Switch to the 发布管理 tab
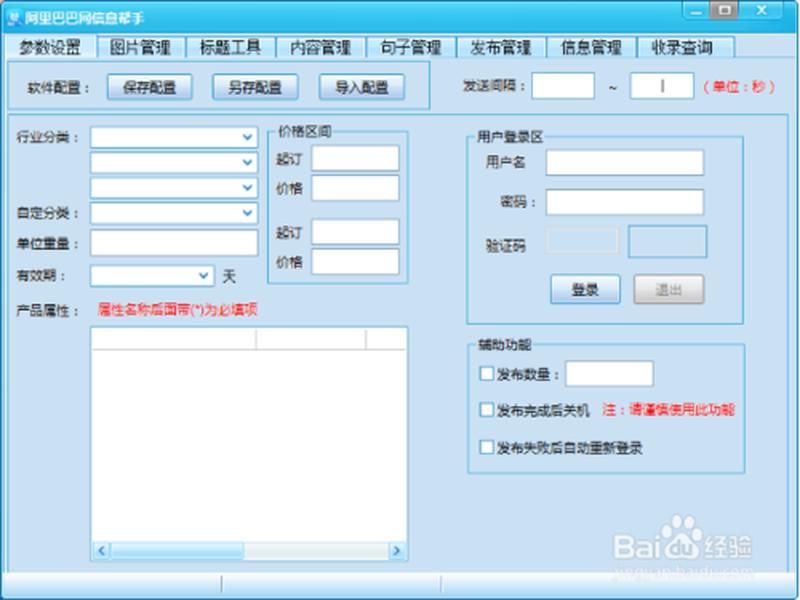Viewport: 800px width, 600px height. pos(502,47)
